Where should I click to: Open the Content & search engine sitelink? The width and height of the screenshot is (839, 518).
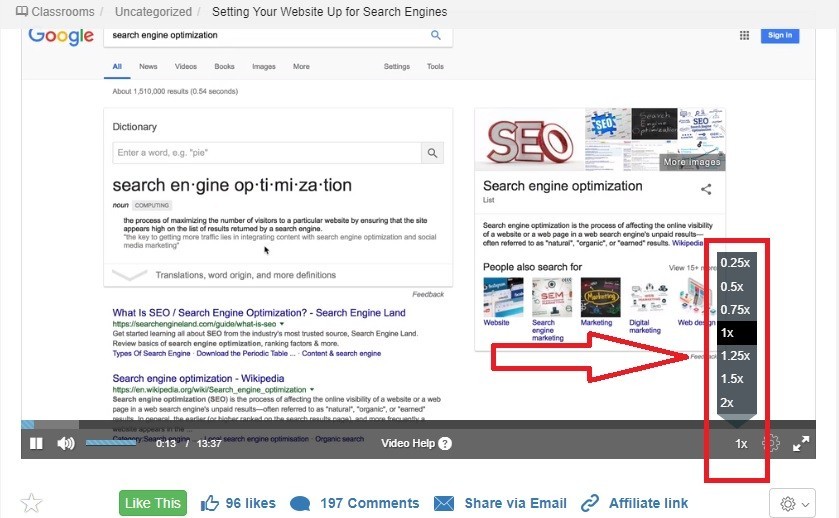[341, 354]
